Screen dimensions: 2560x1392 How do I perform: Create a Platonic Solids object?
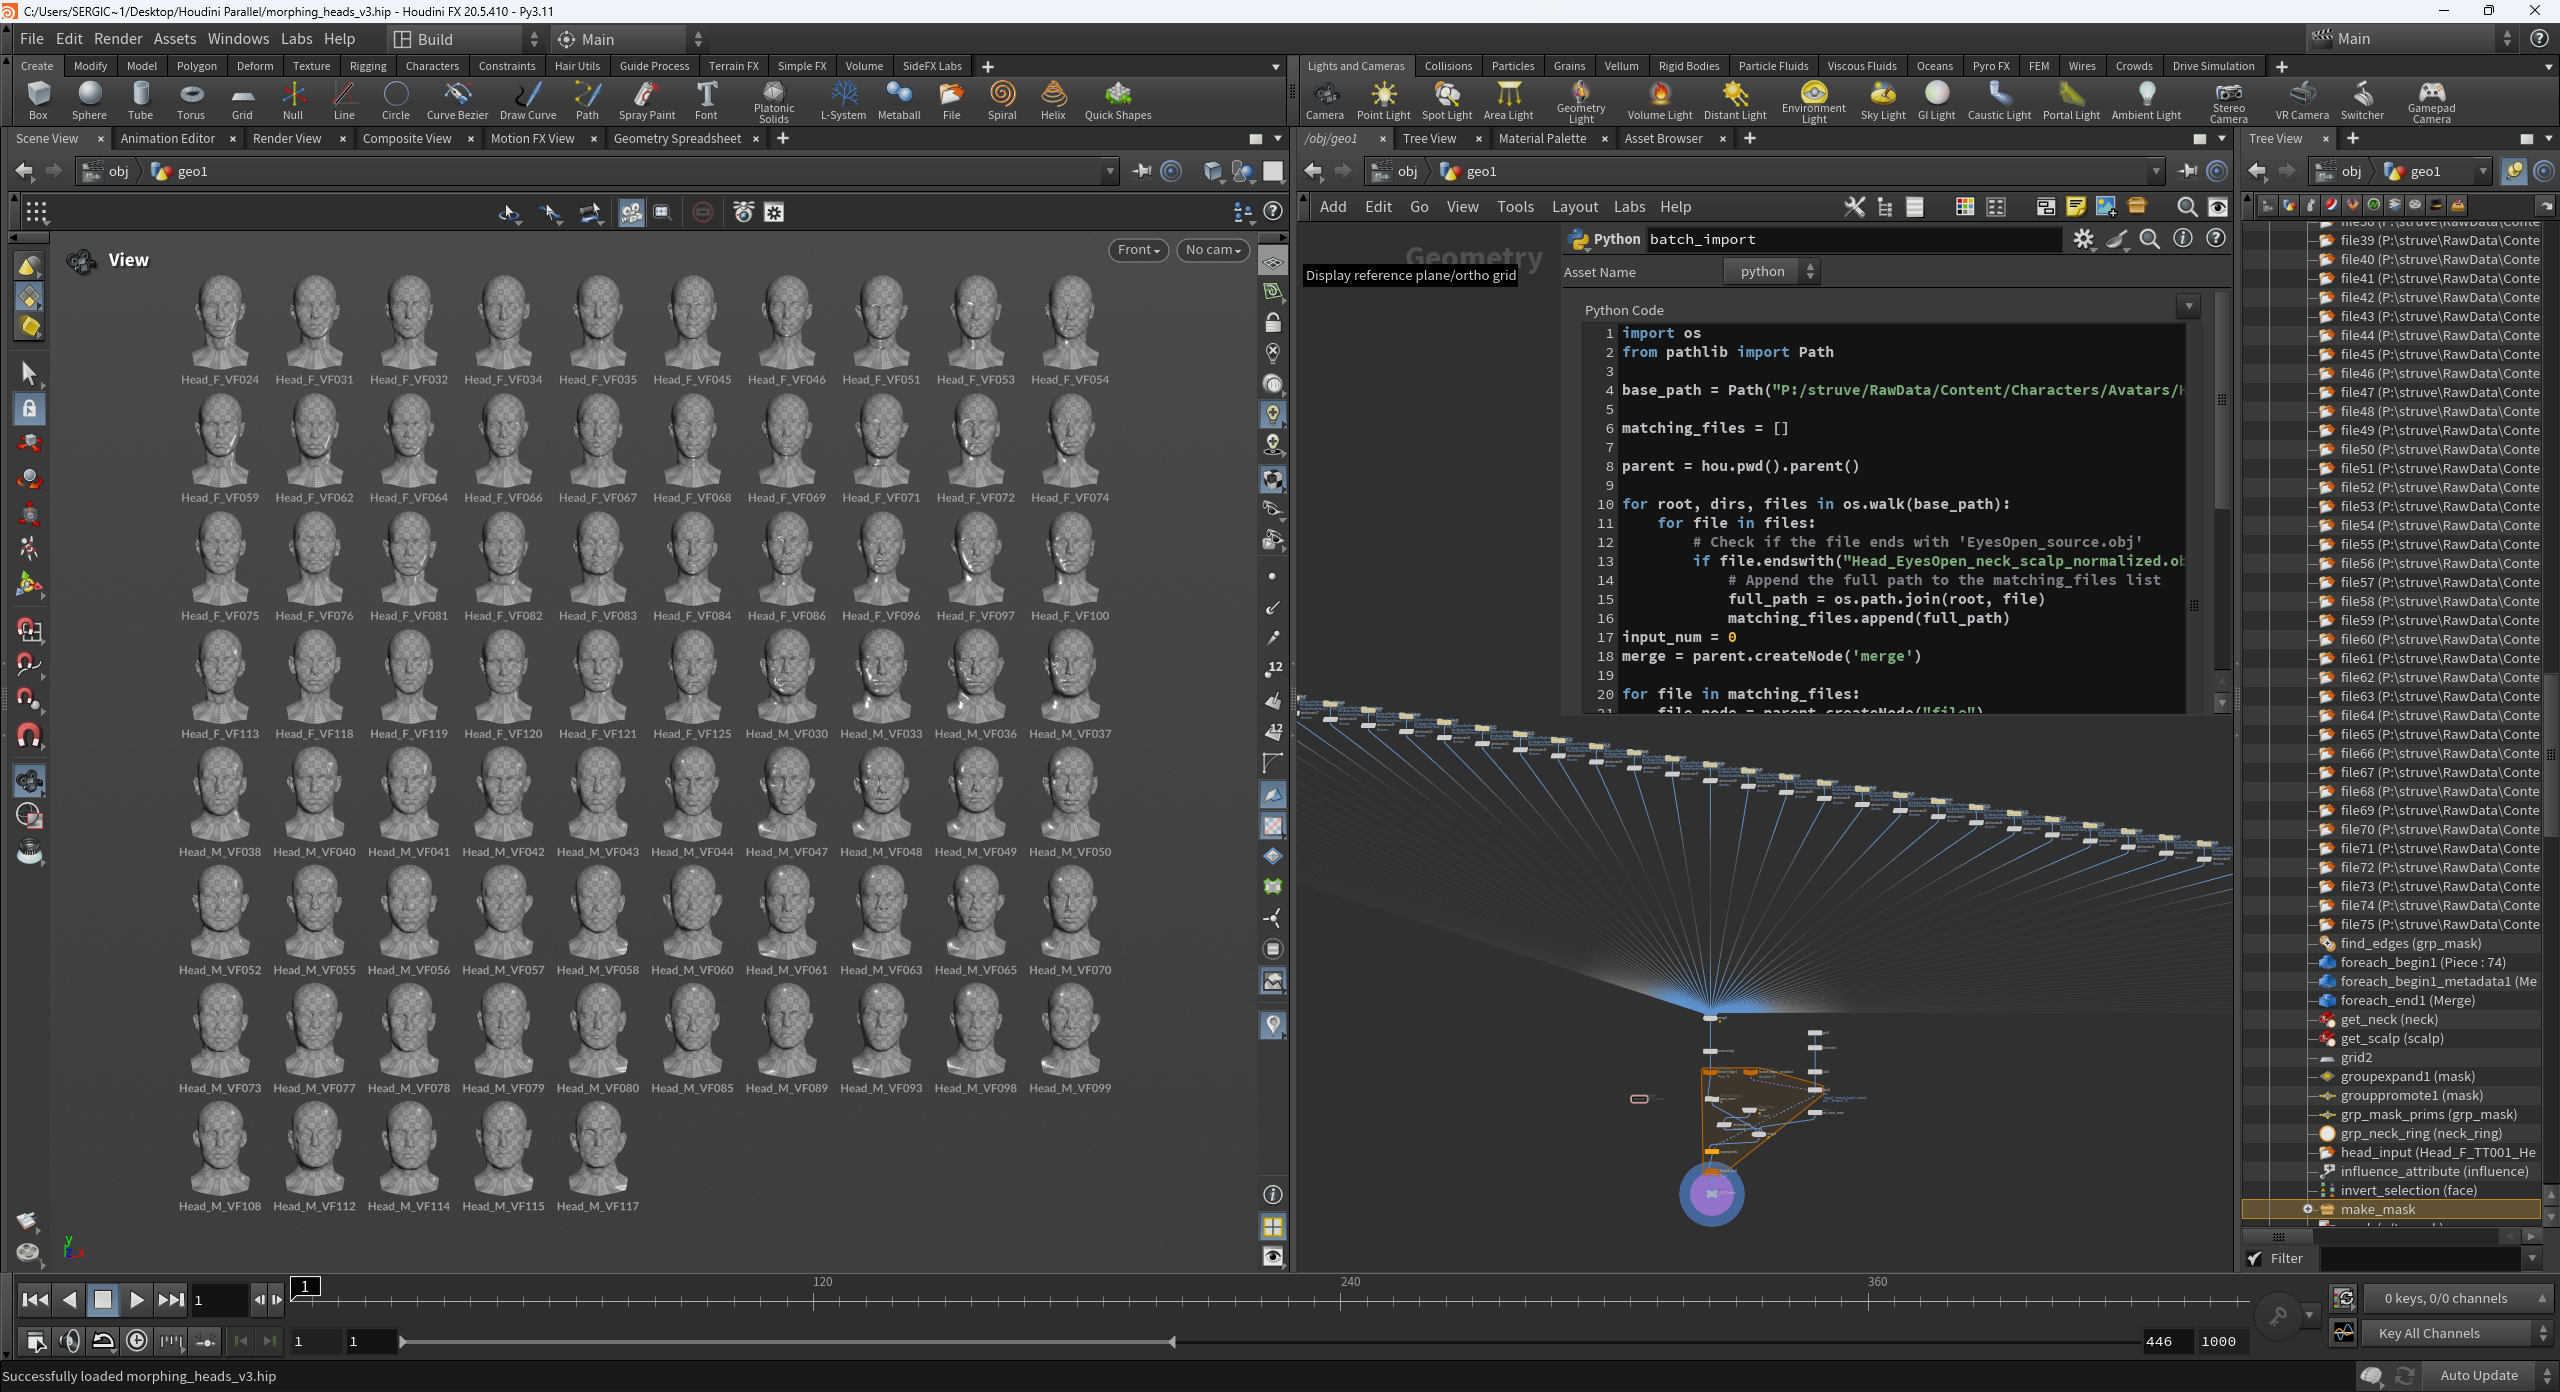click(774, 101)
